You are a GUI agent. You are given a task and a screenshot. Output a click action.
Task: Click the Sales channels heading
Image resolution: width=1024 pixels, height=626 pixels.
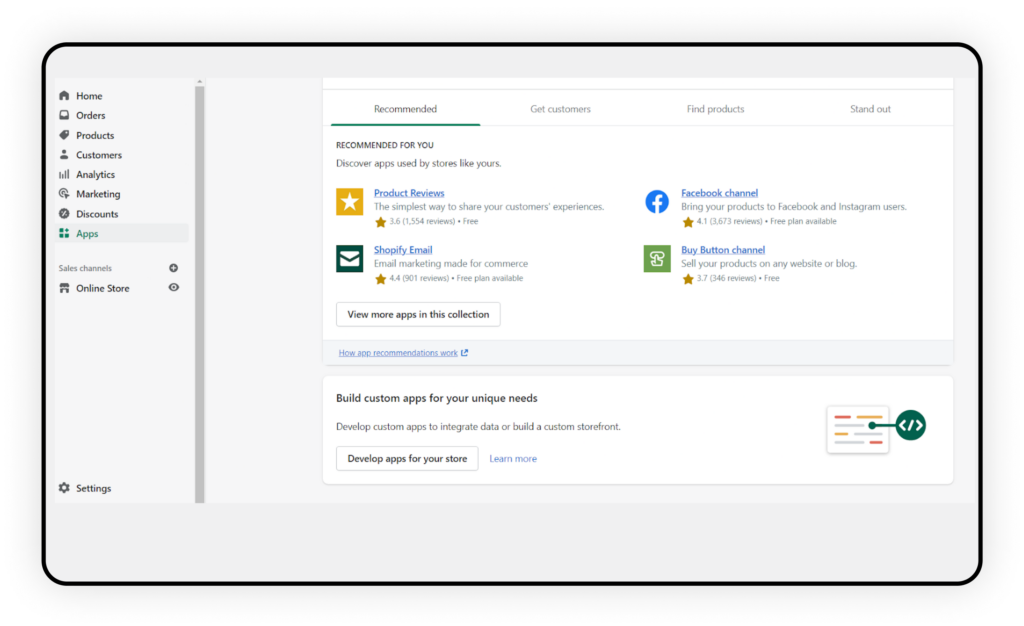(x=85, y=268)
